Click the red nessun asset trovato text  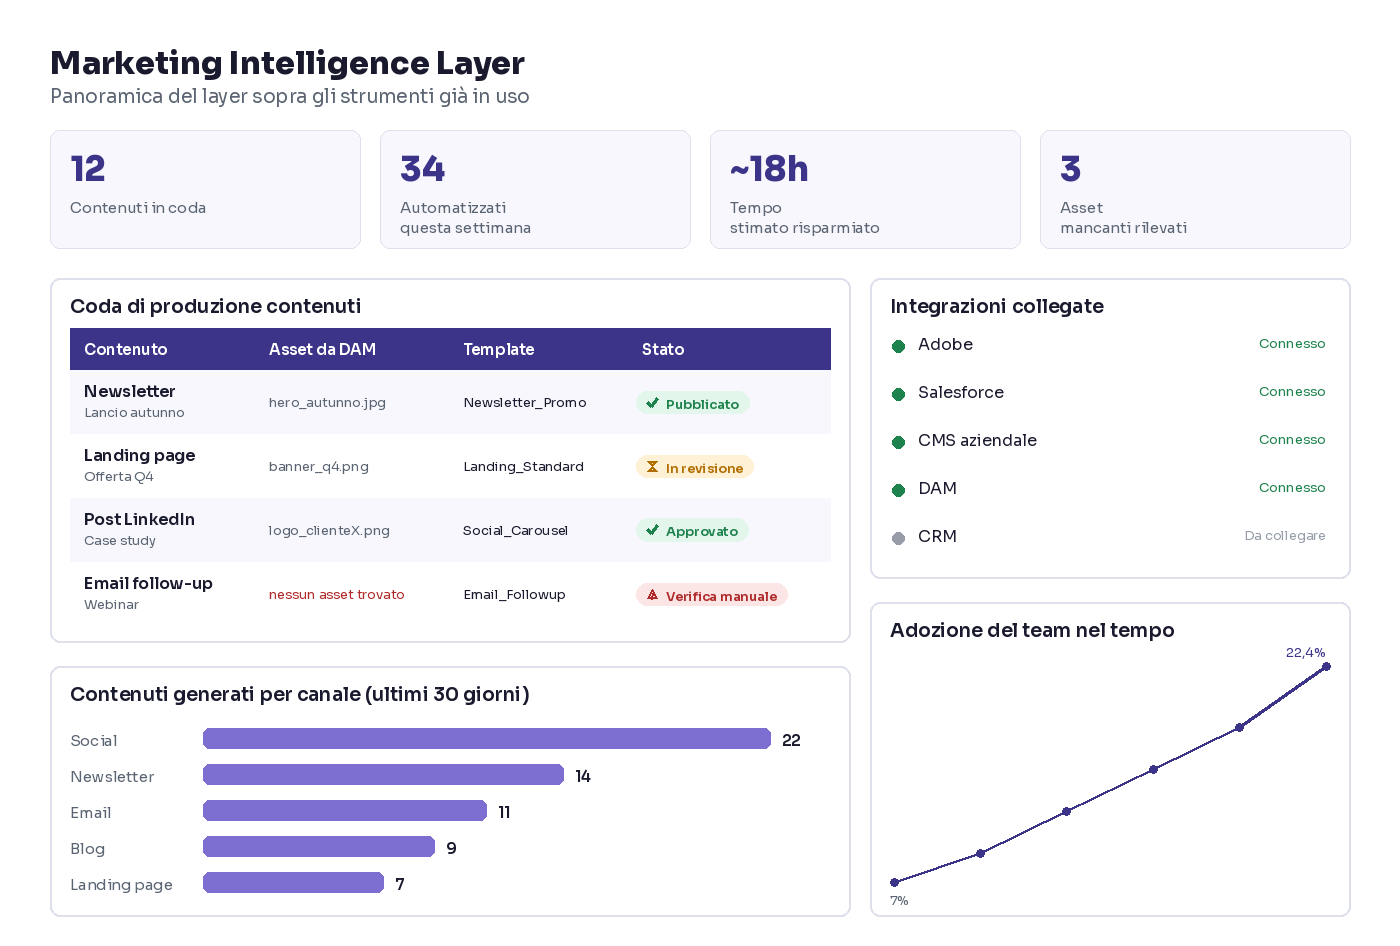tap(337, 595)
